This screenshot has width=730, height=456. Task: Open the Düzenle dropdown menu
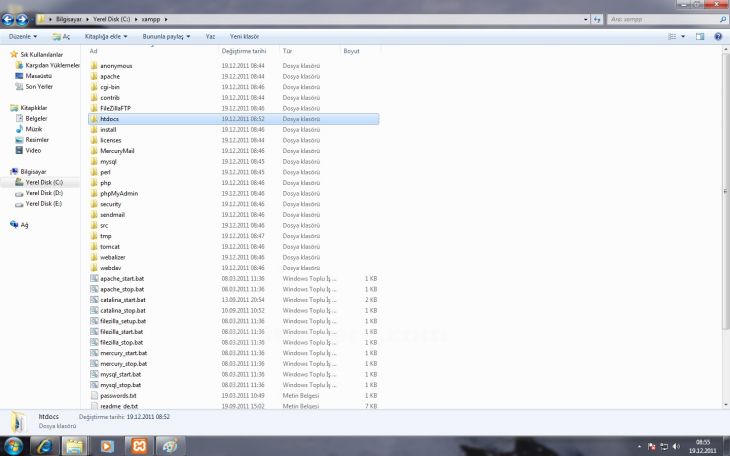coord(24,36)
